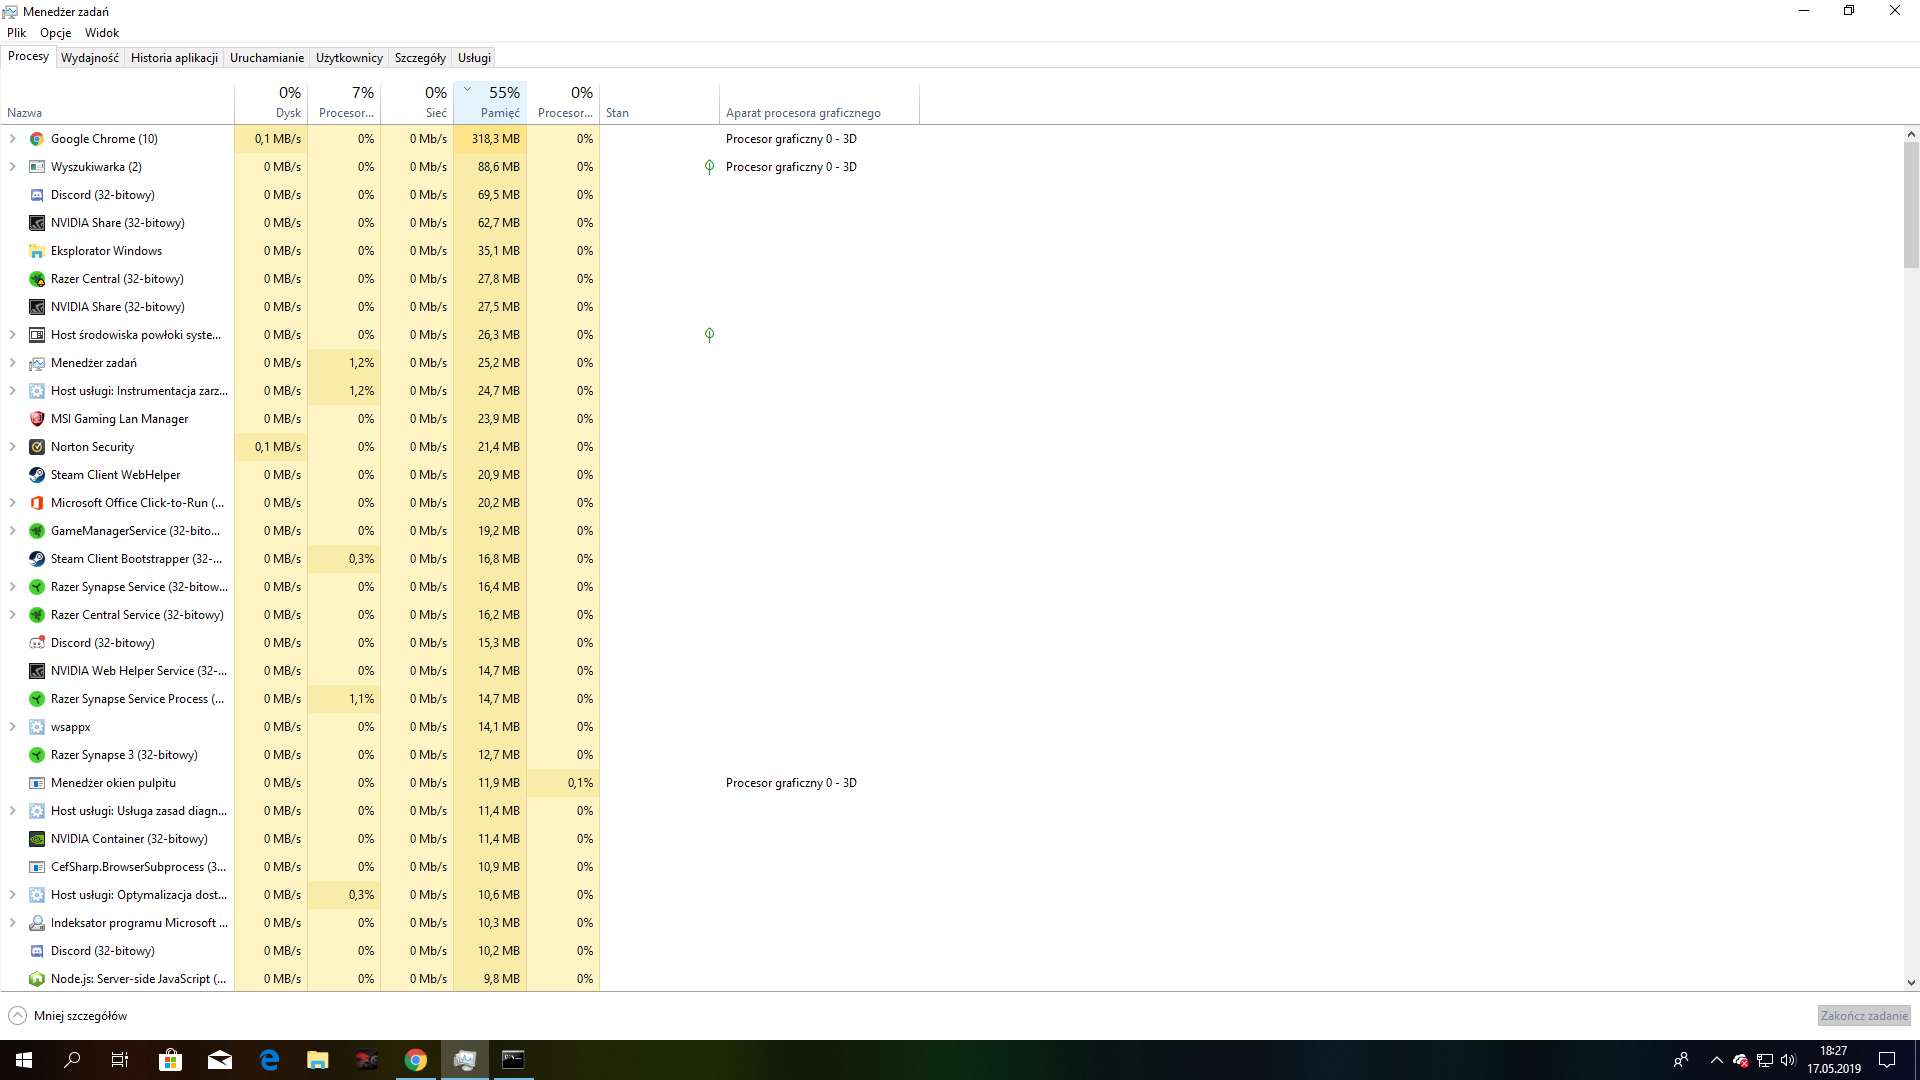The height and width of the screenshot is (1080, 1920).
Task: Click the taskbar clock showing 18:27
Action: tap(1833, 1060)
